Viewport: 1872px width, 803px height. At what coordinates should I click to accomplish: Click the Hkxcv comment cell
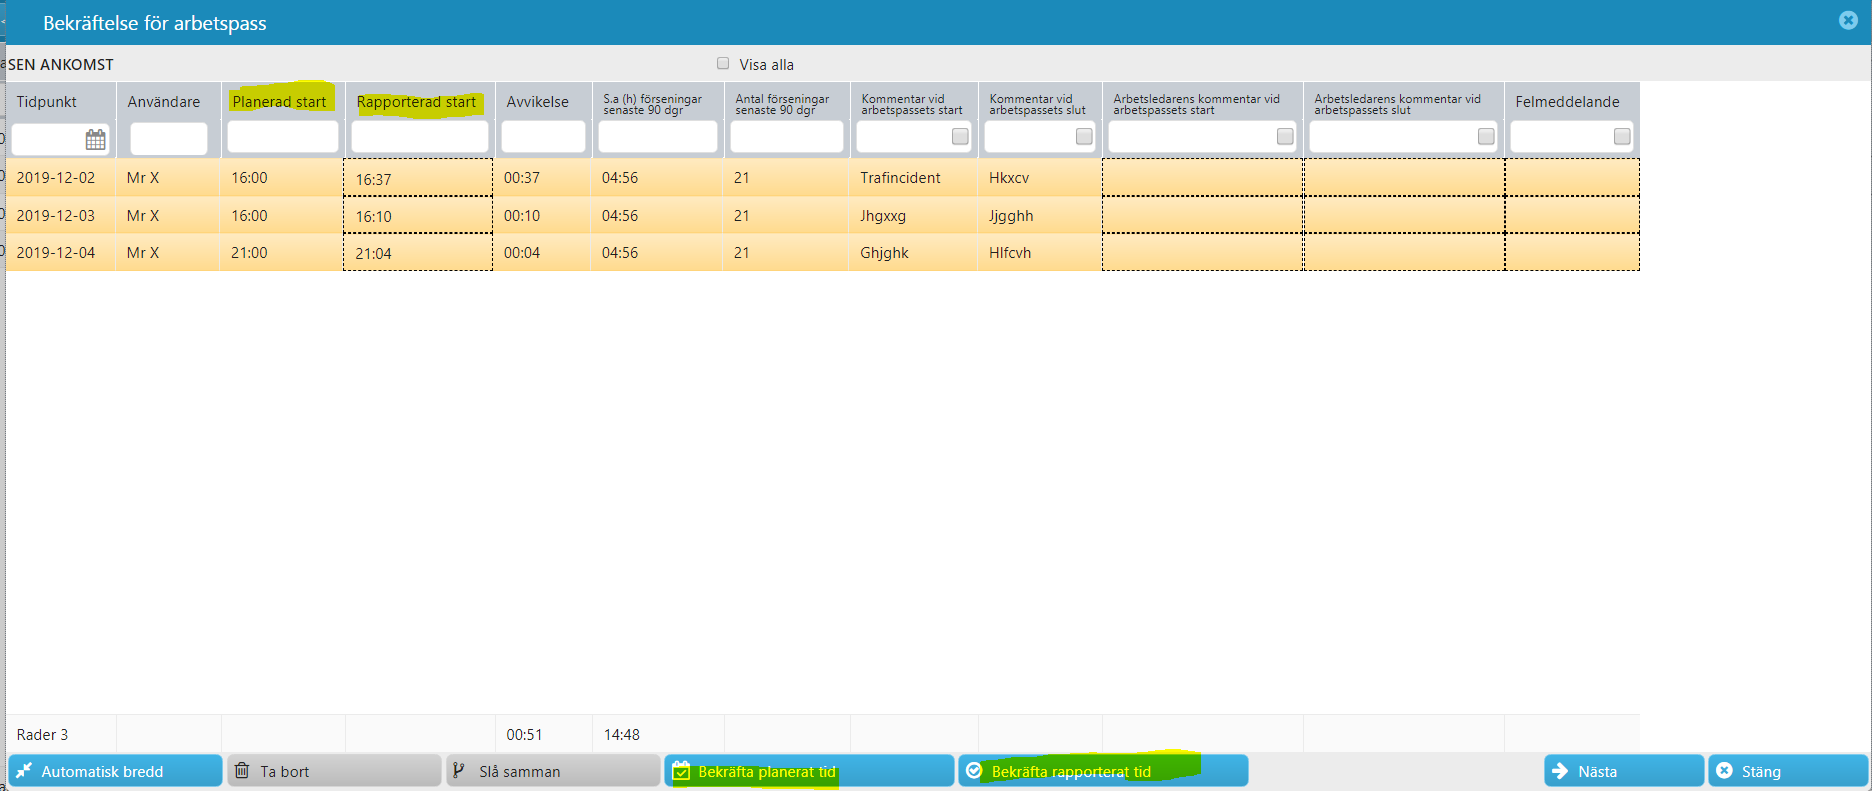pos(1040,177)
